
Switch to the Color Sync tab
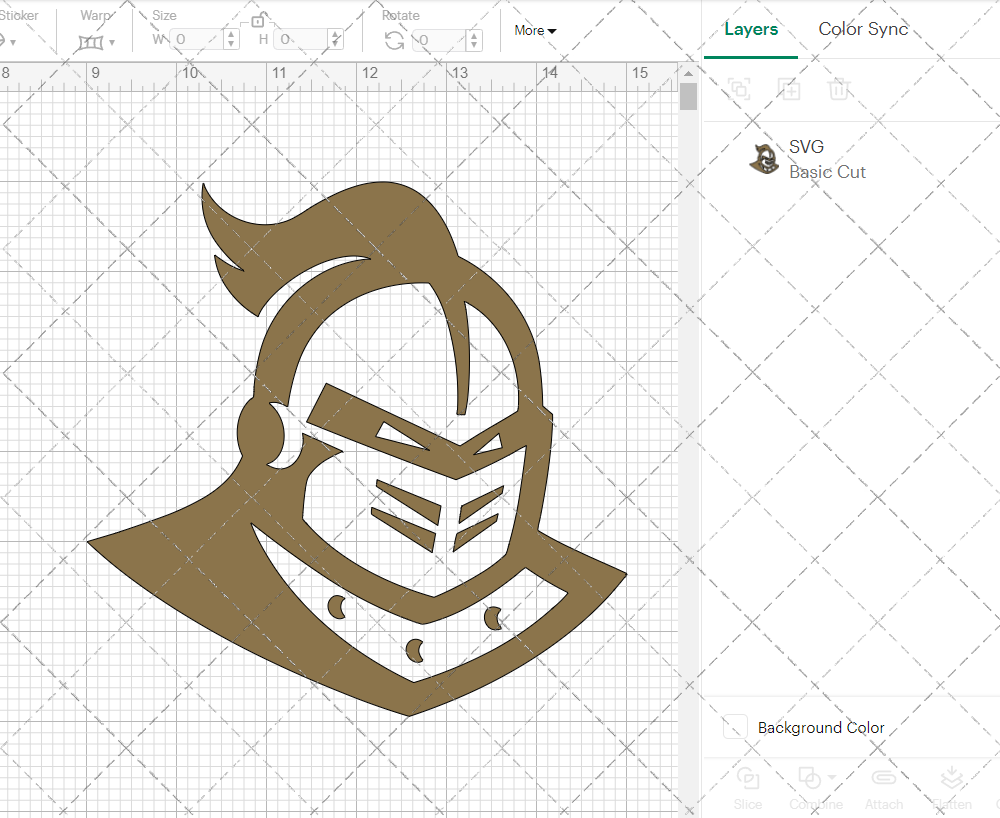863,29
